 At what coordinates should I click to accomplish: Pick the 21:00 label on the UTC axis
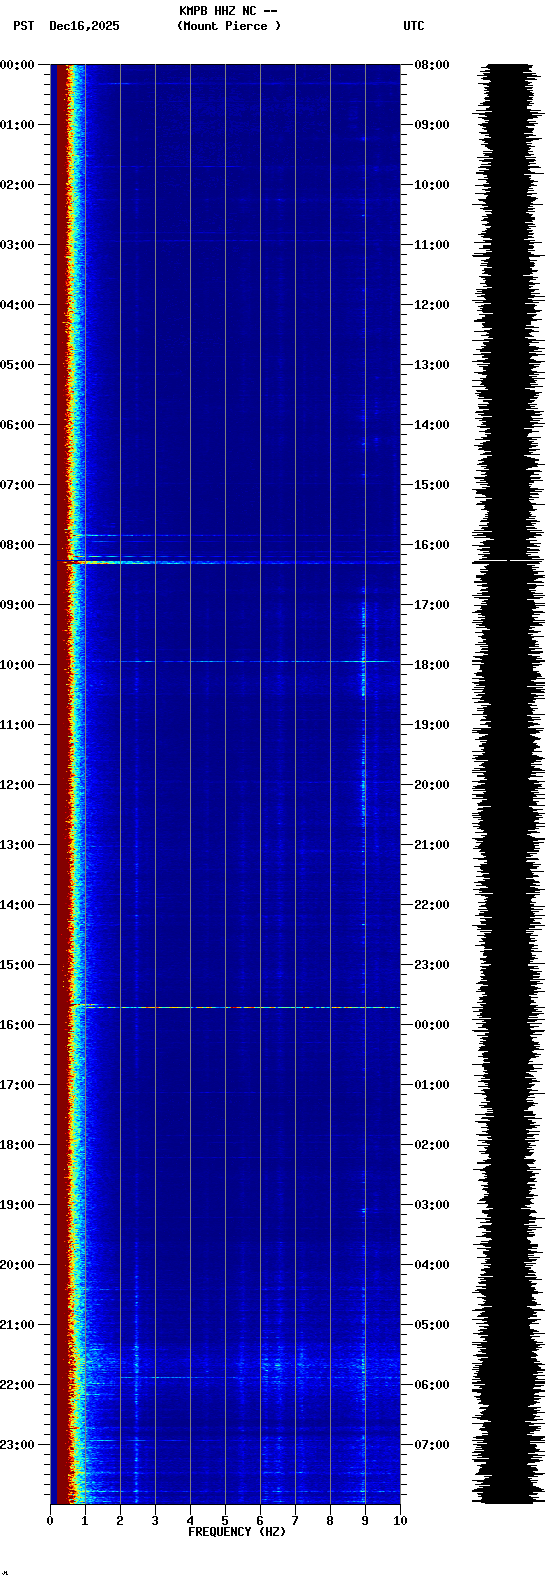coord(431,845)
